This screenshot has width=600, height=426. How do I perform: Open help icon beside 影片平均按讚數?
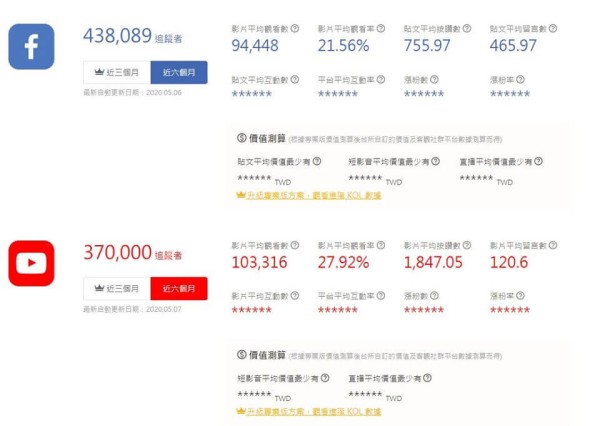point(467,245)
